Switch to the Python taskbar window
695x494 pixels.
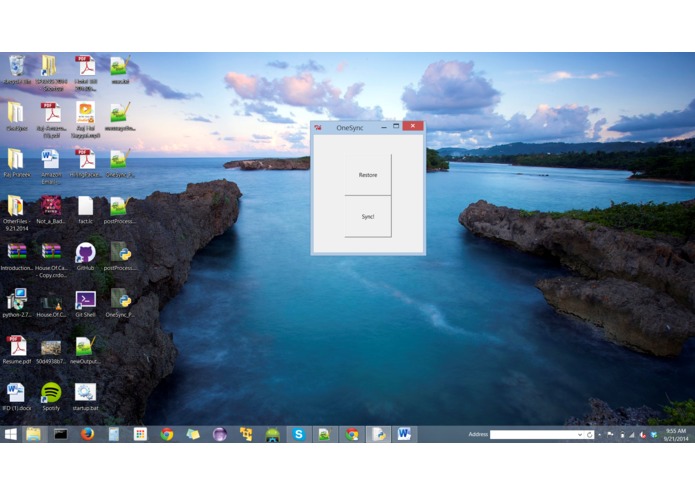(378, 434)
